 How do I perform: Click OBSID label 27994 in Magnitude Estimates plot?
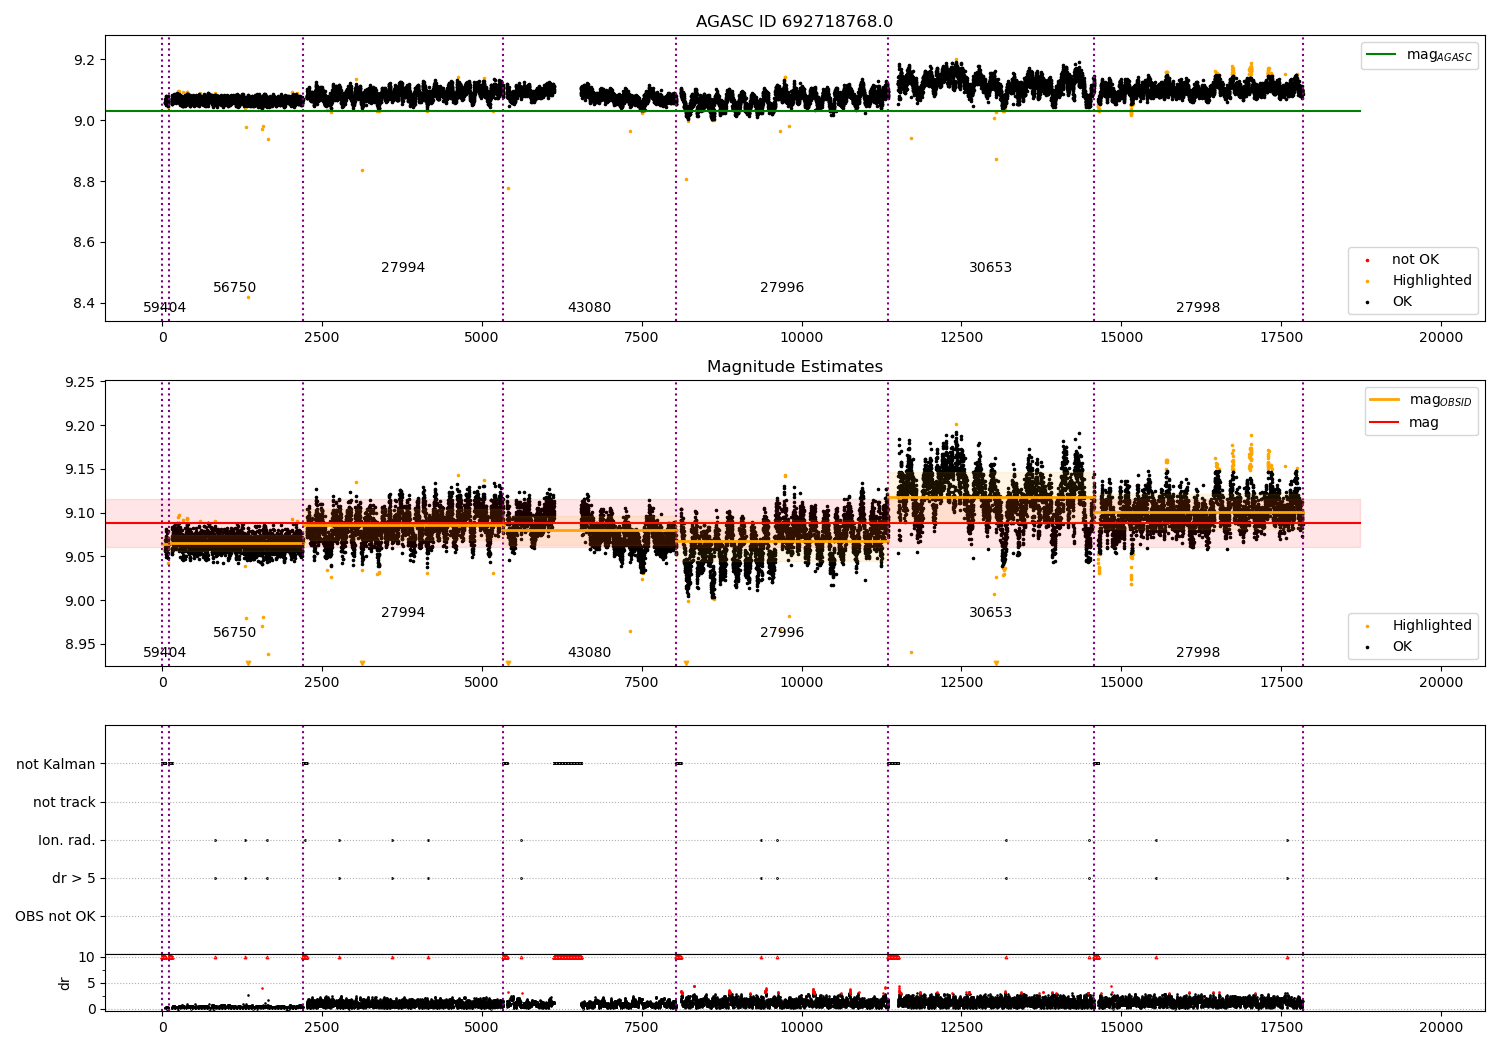click(x=403, y=613)
